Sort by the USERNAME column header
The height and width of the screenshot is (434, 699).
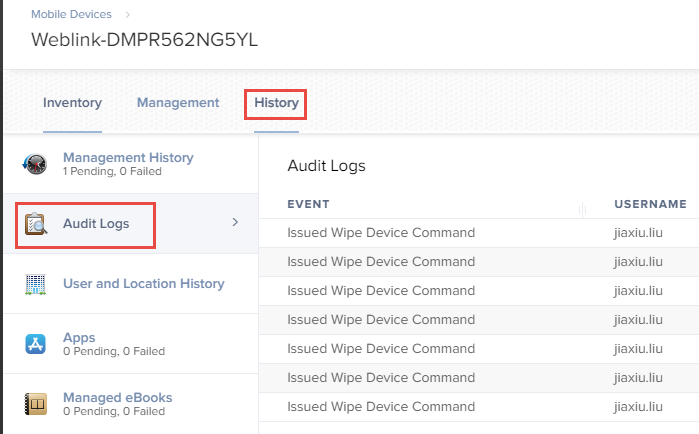(x=650, y=204)
